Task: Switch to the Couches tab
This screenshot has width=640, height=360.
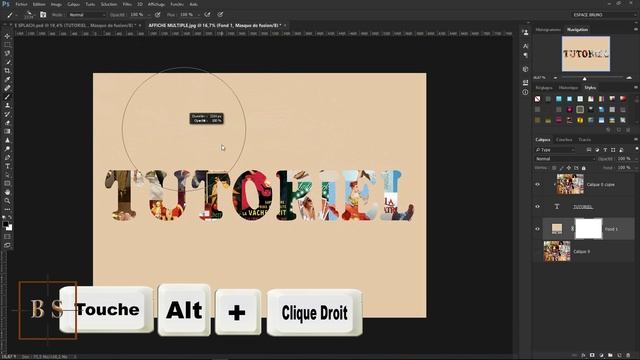Action: pyautogui.click(x=564, y=140)
